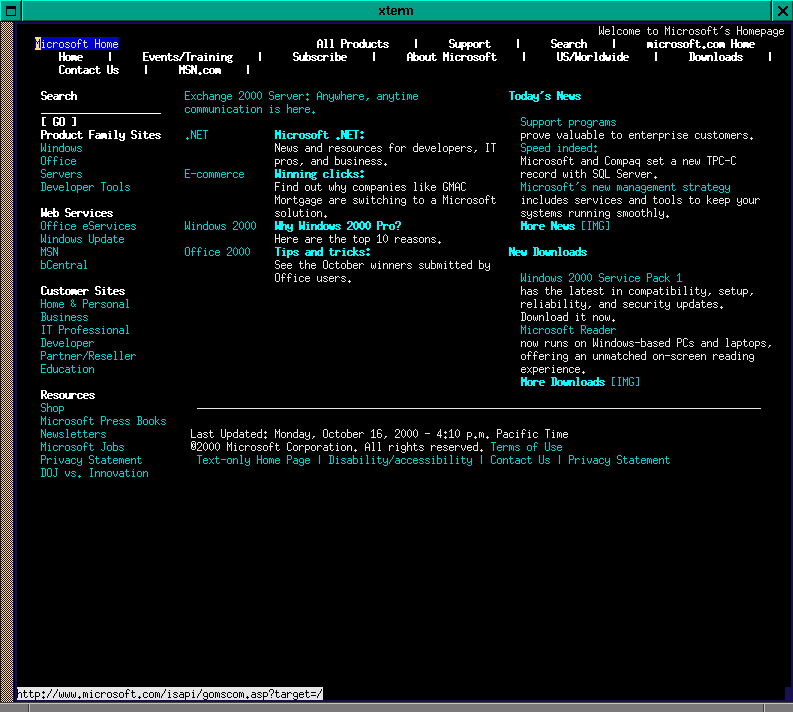Open the Events/Training navigation link
This screenshot has height=712, width=793.
pos(187,57)
